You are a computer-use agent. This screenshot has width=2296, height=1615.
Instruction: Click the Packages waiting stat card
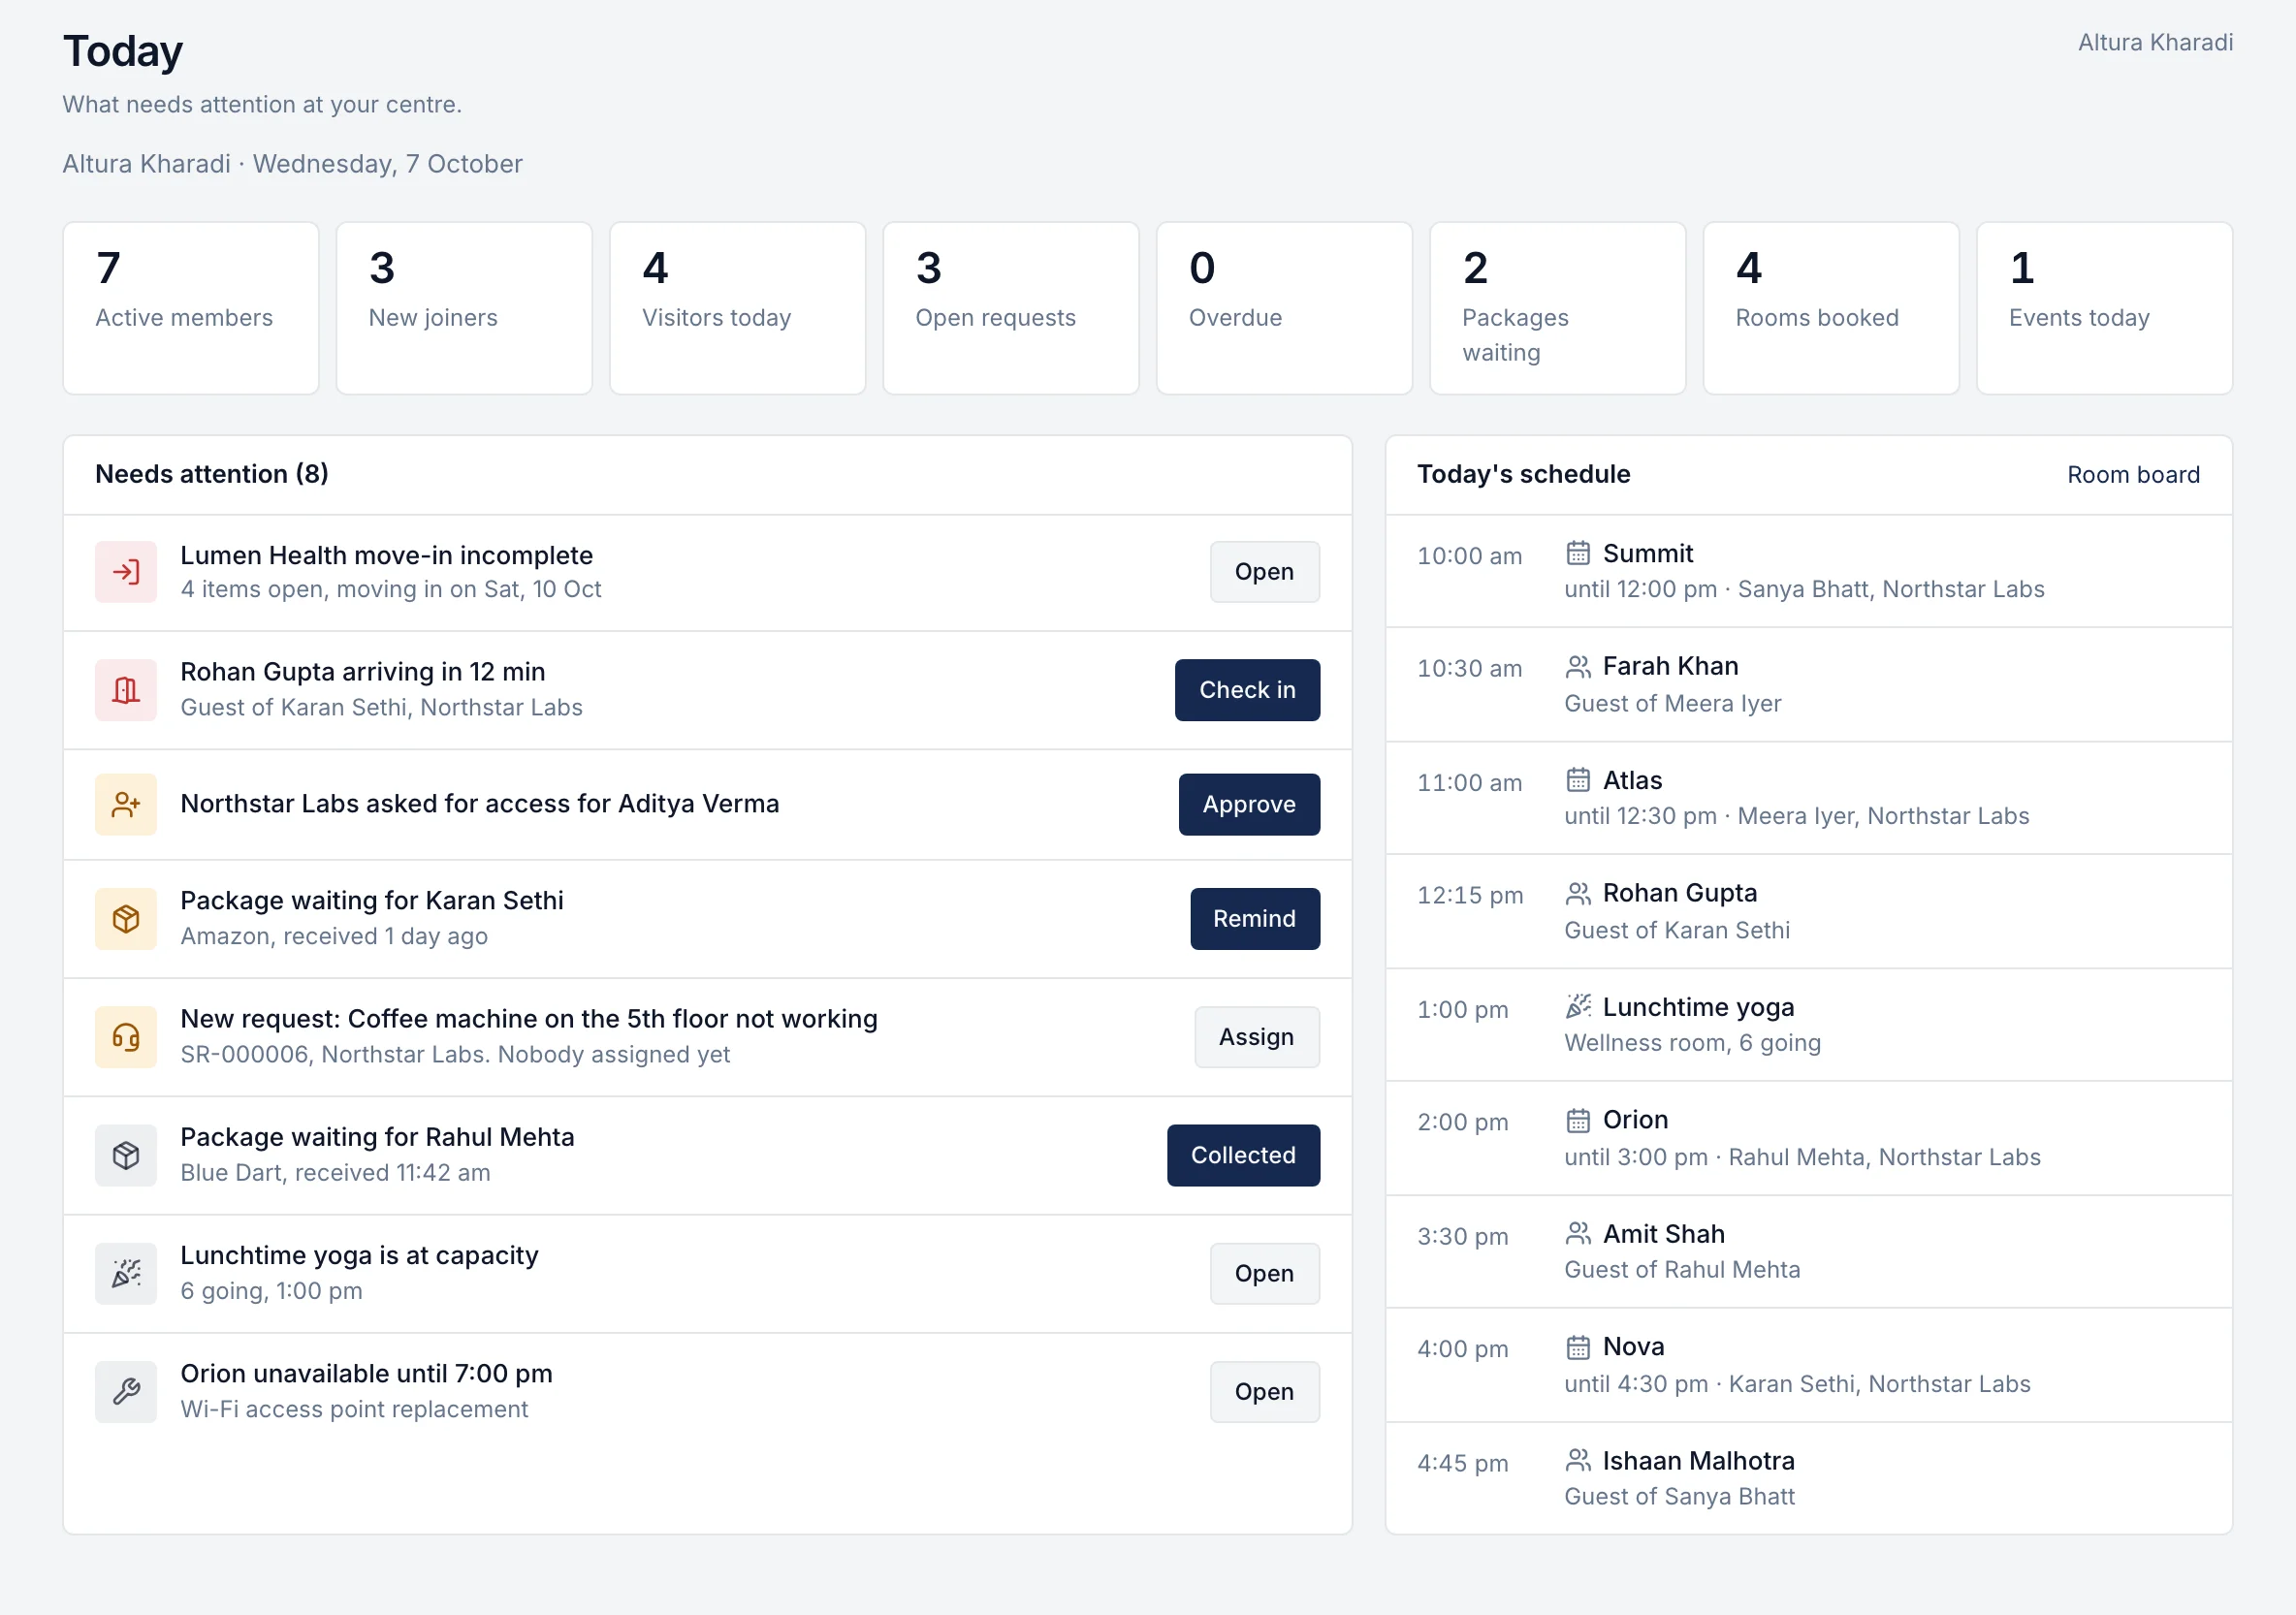(x=1558, y=308)
